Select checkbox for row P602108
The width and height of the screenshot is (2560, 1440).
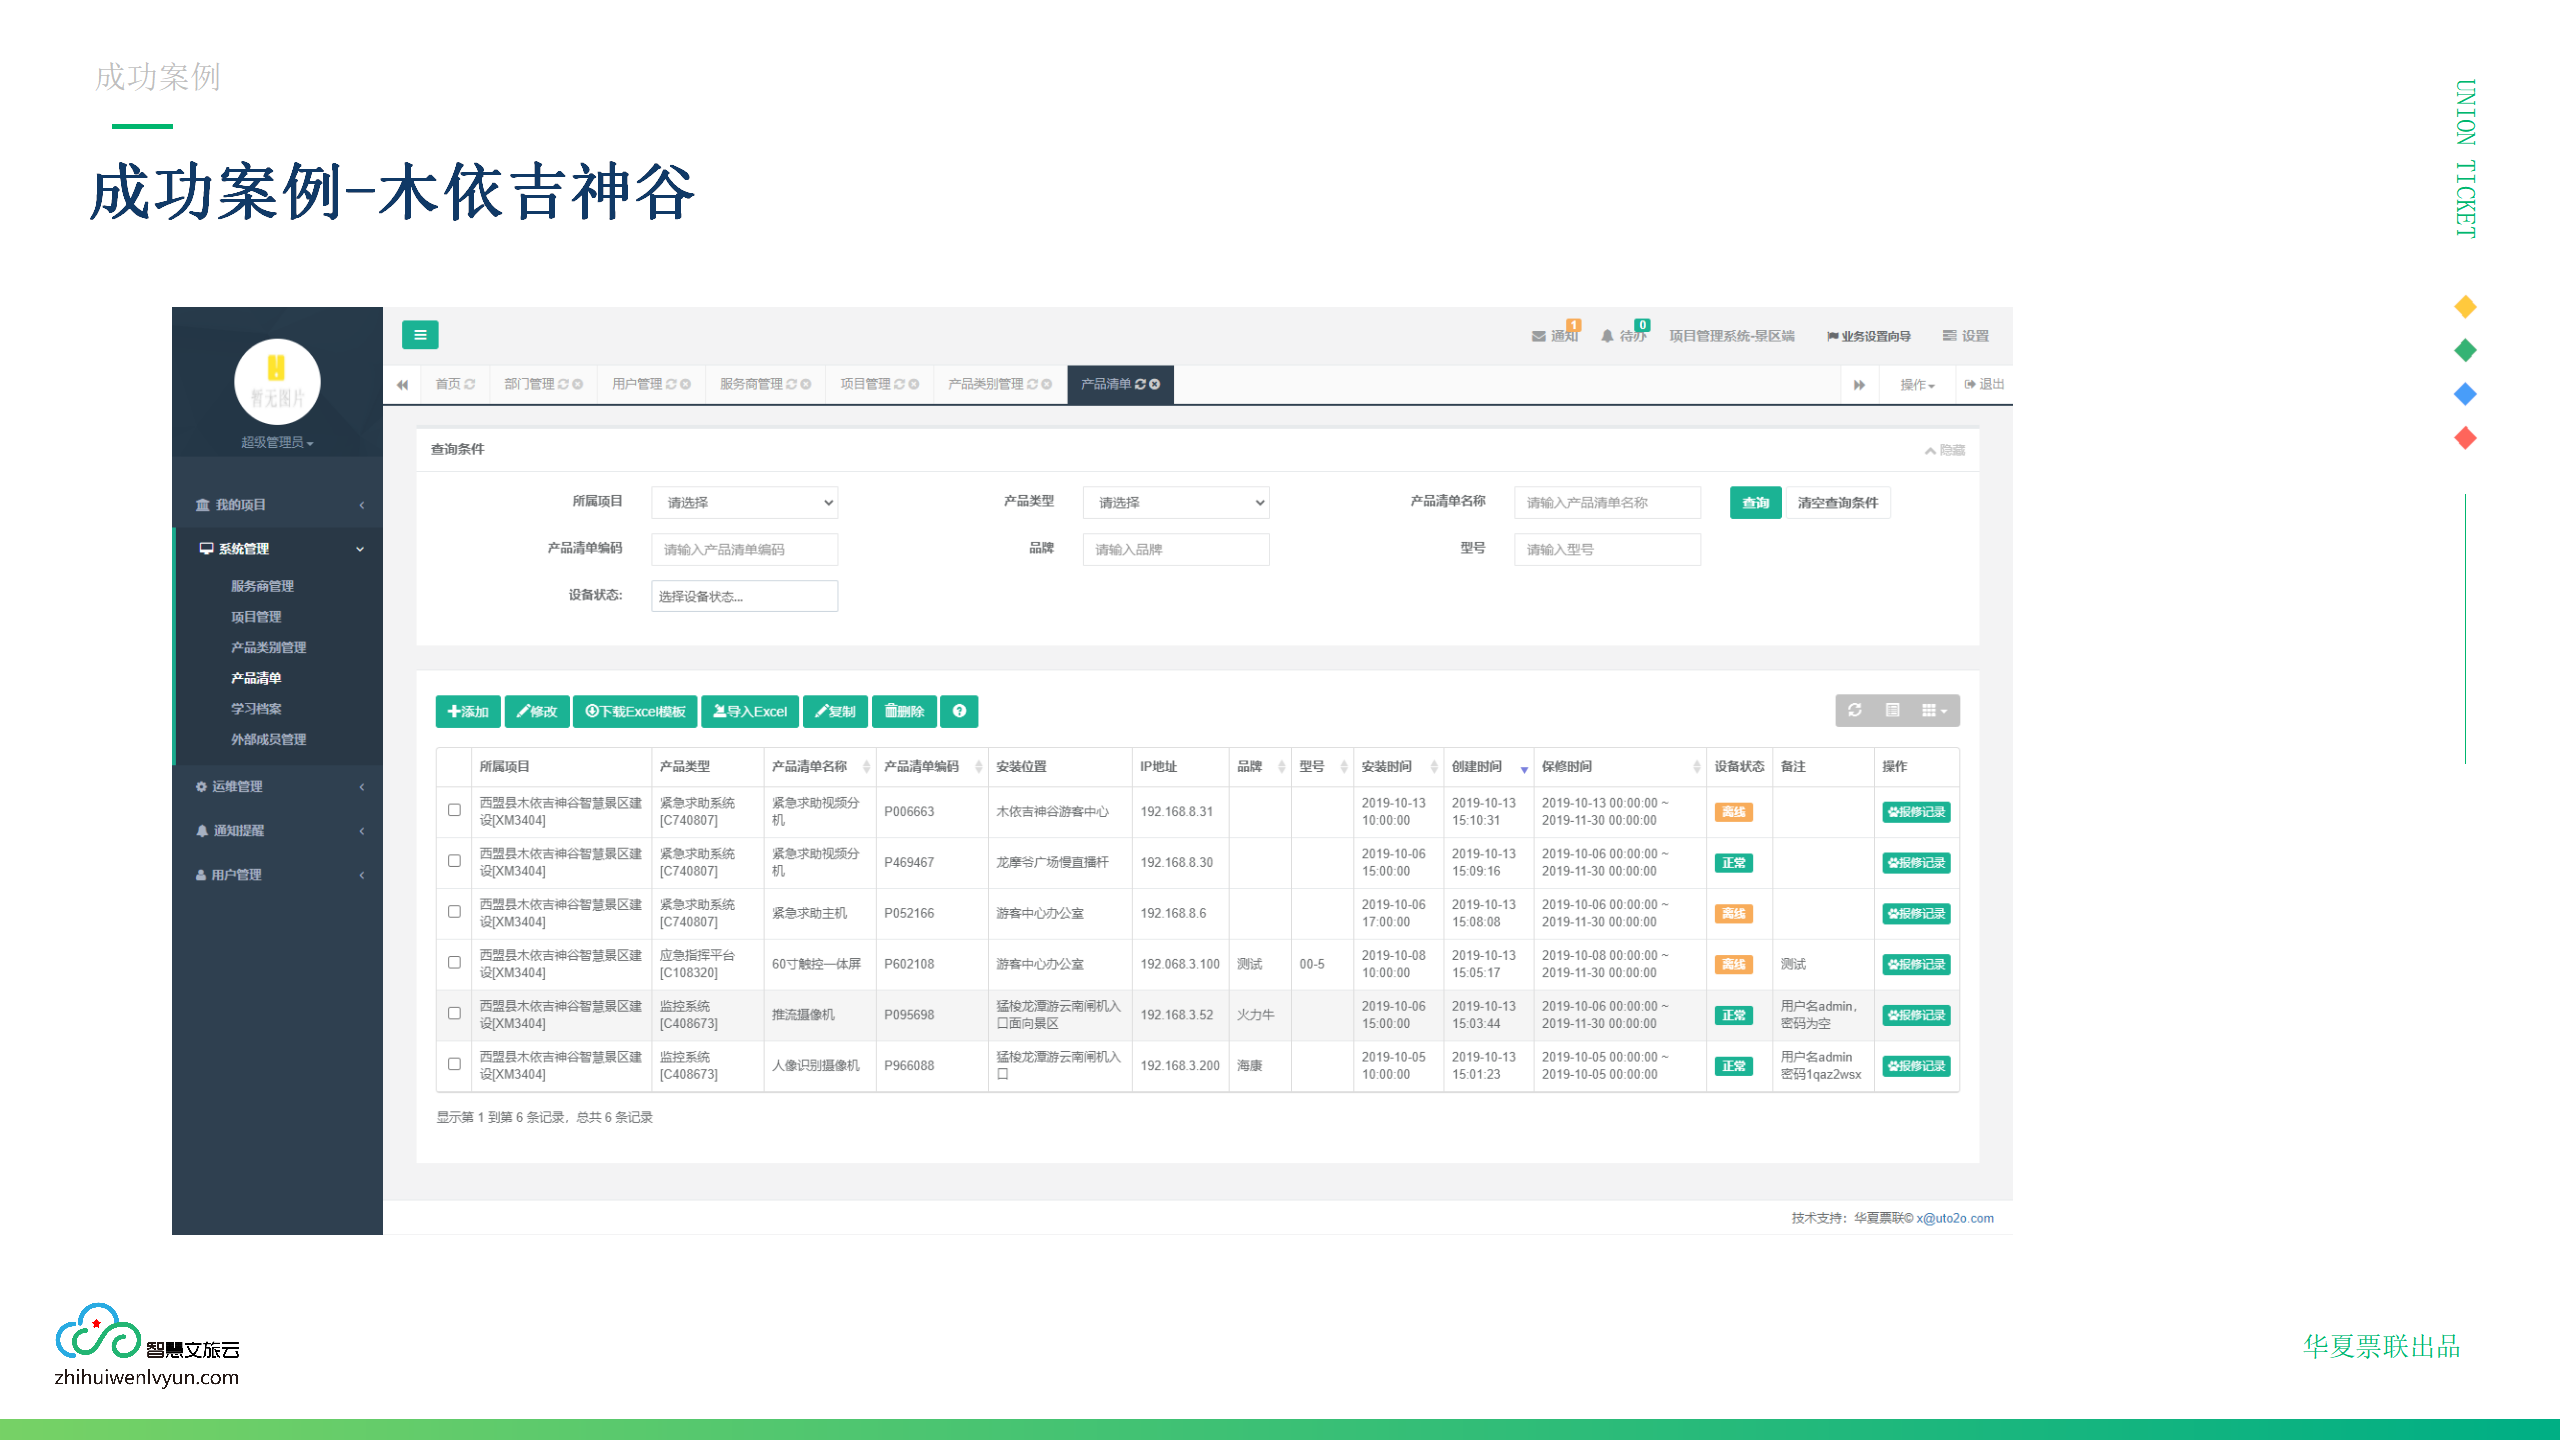click(454, 962)
